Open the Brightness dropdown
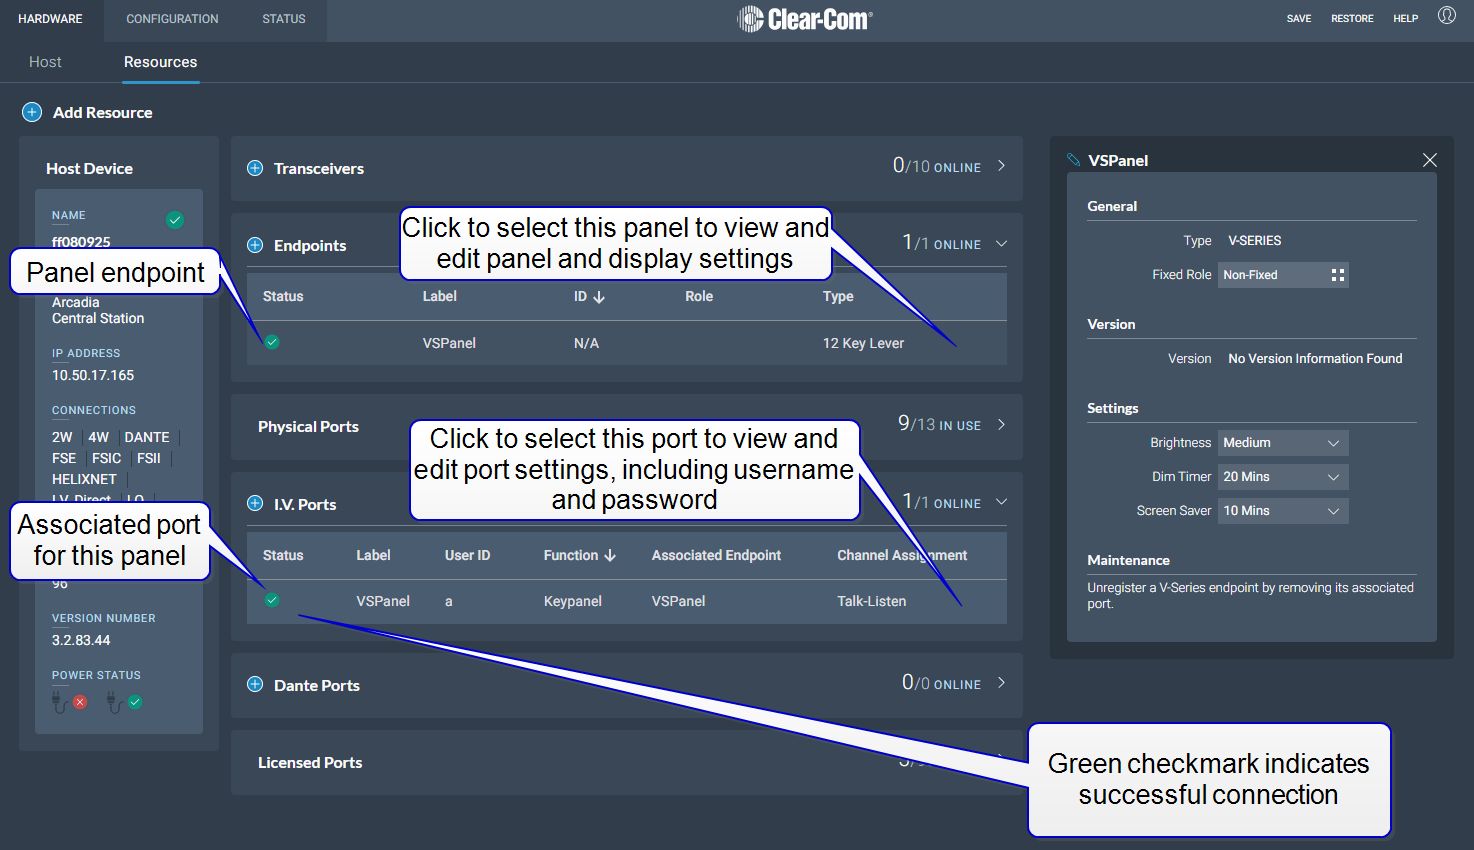Viewport: 1474px width, 850px height. [1283, 443]
